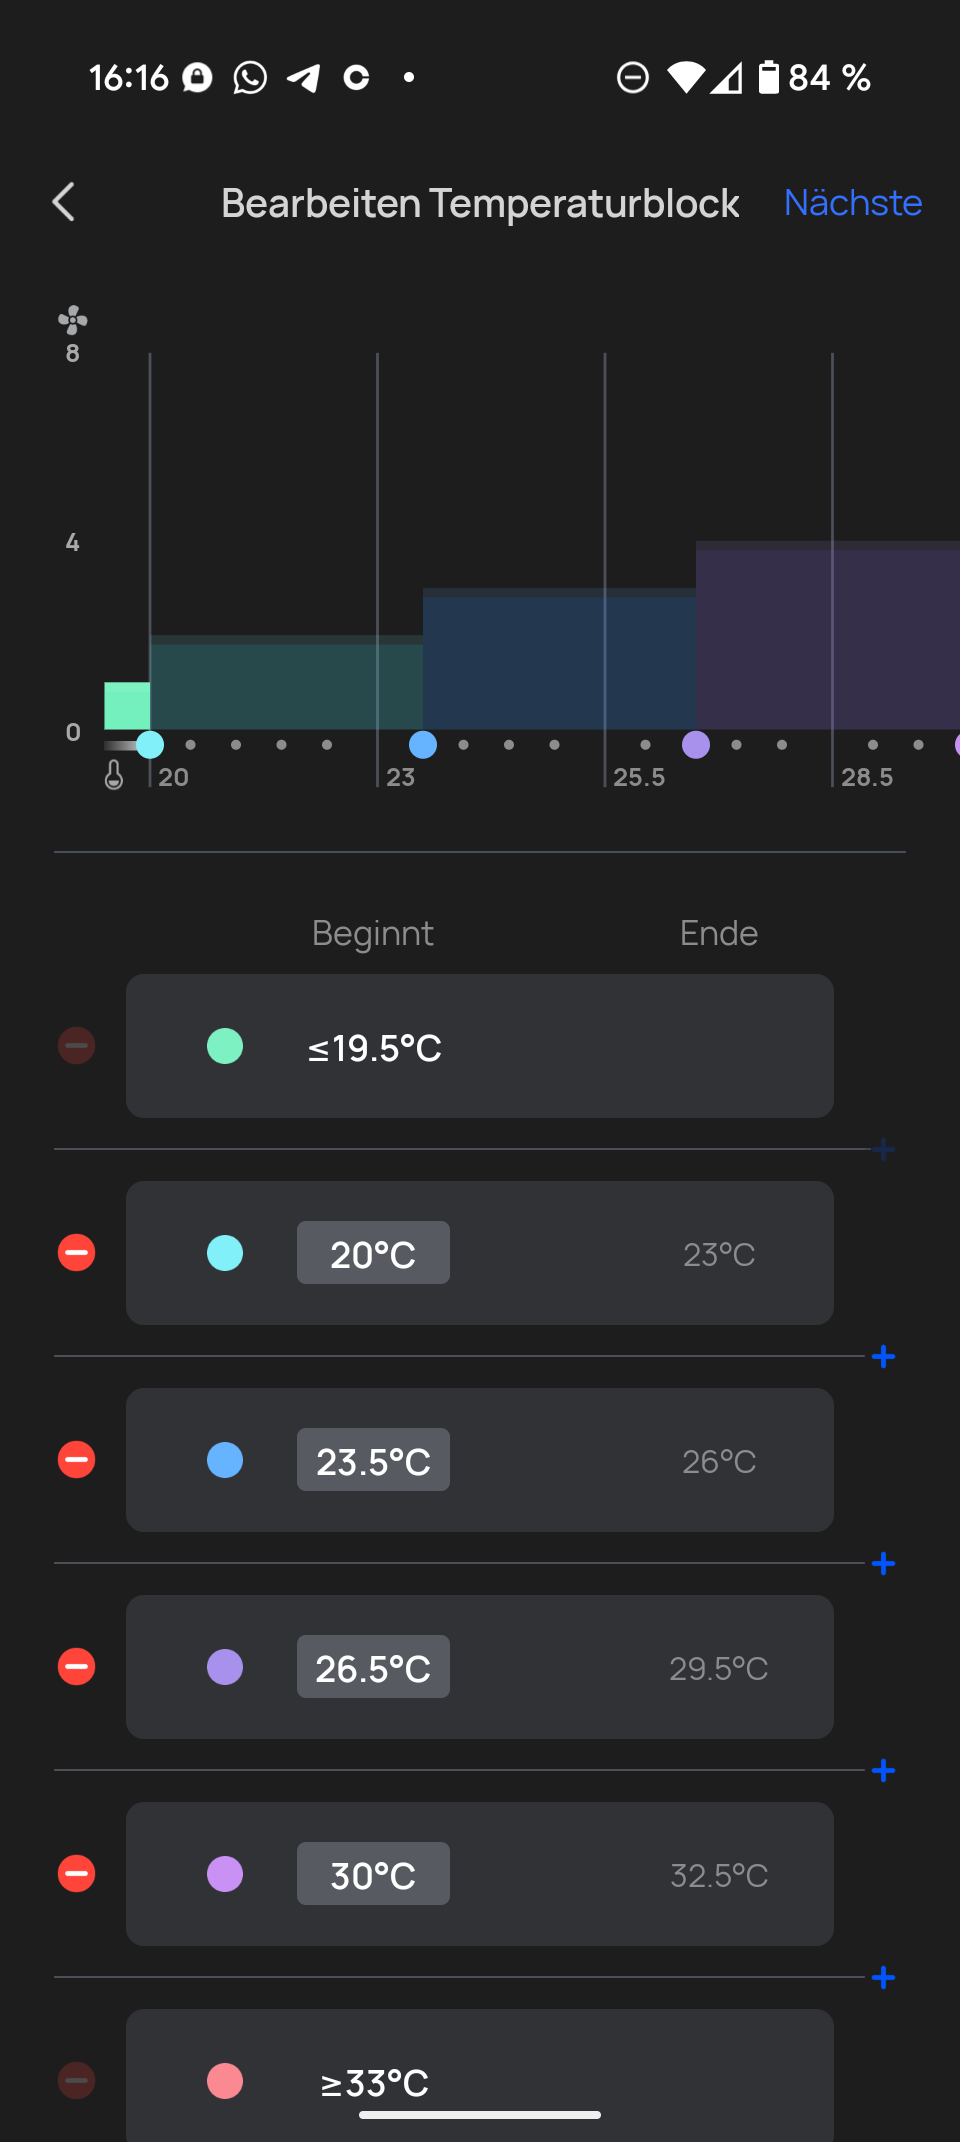
Task: Tap Nächste to continue
Action: click(x=853, y=202)
